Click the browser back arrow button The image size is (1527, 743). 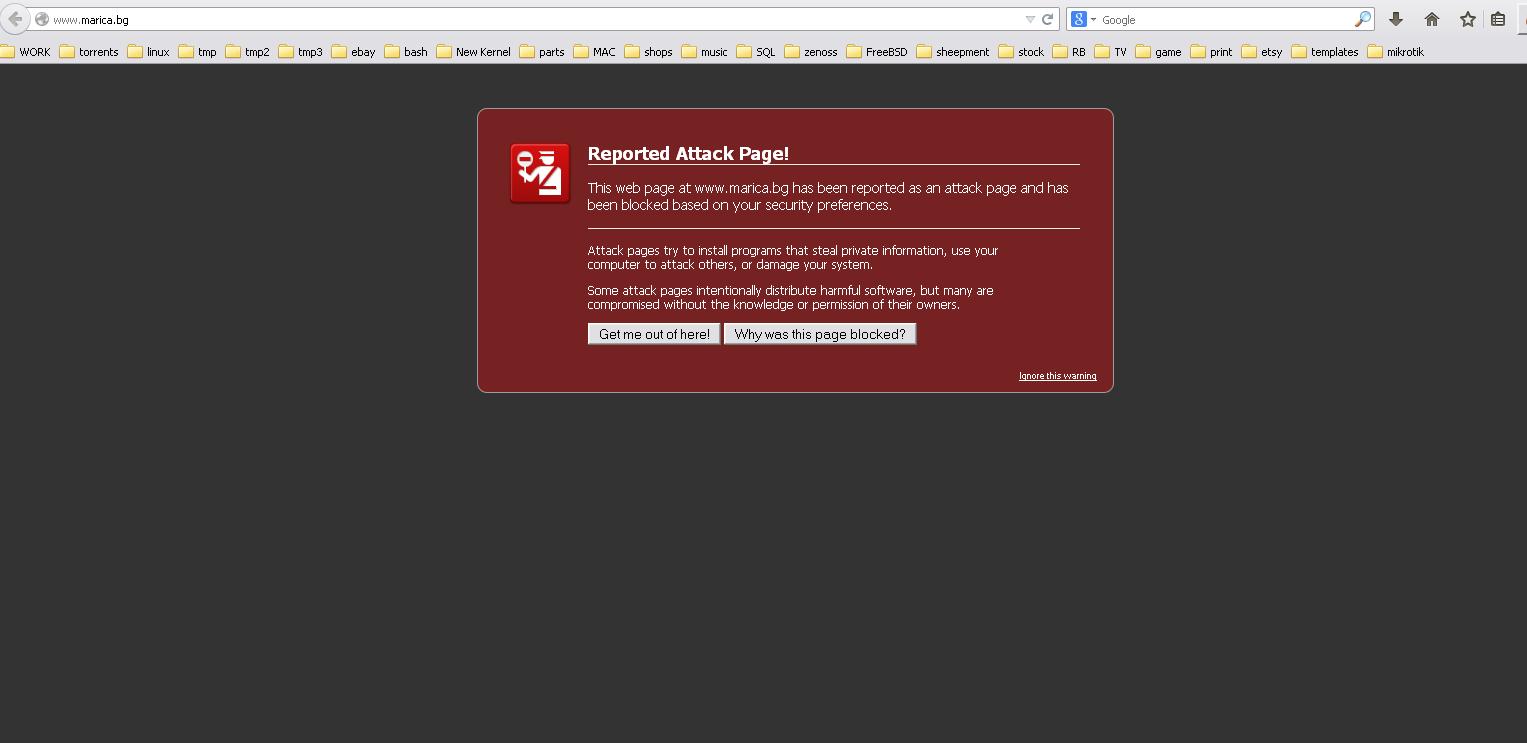click(x=14, y=19)
